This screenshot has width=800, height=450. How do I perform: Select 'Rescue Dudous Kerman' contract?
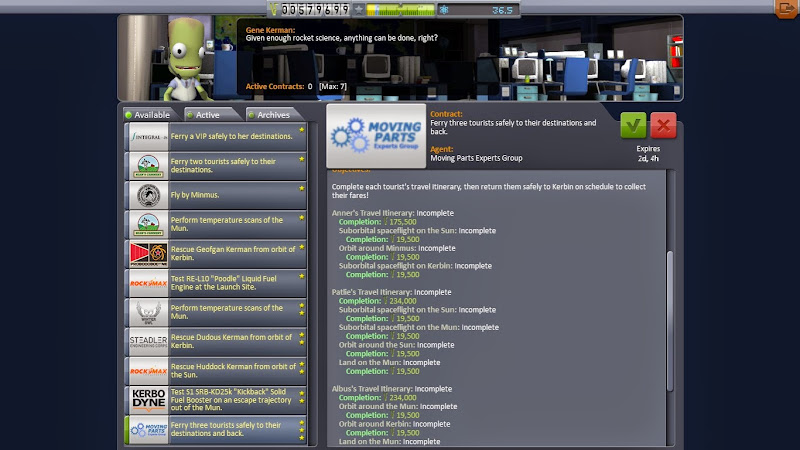tap(216, 341)
